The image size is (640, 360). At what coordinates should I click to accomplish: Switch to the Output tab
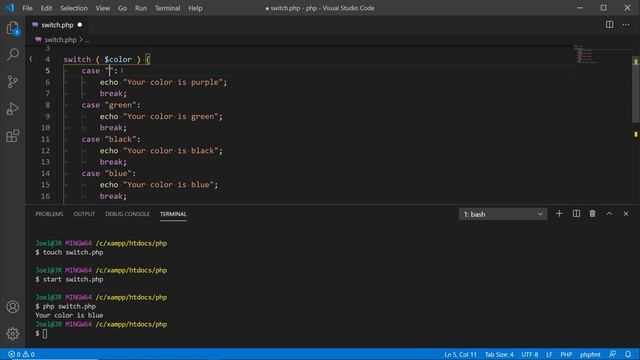(x=84, y=214)
